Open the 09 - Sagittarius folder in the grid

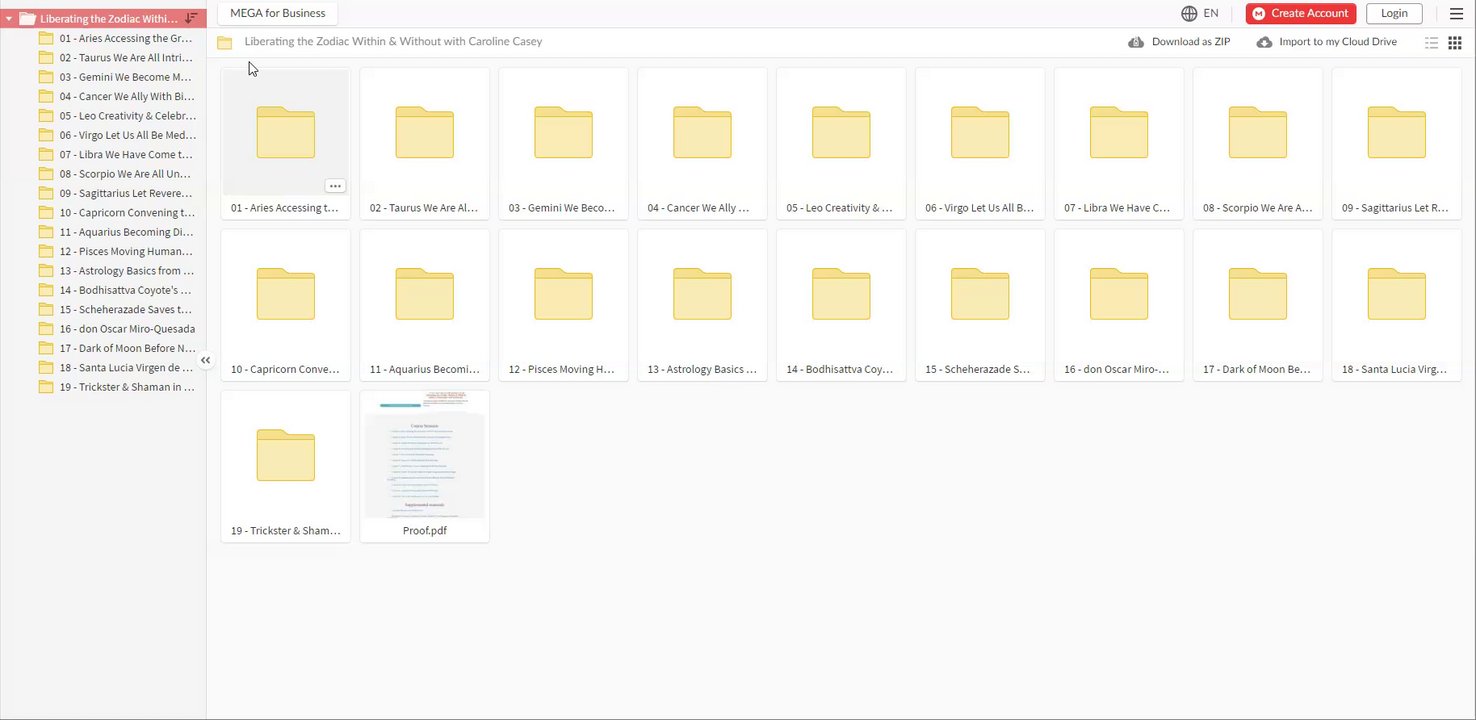pos(1397,143)
